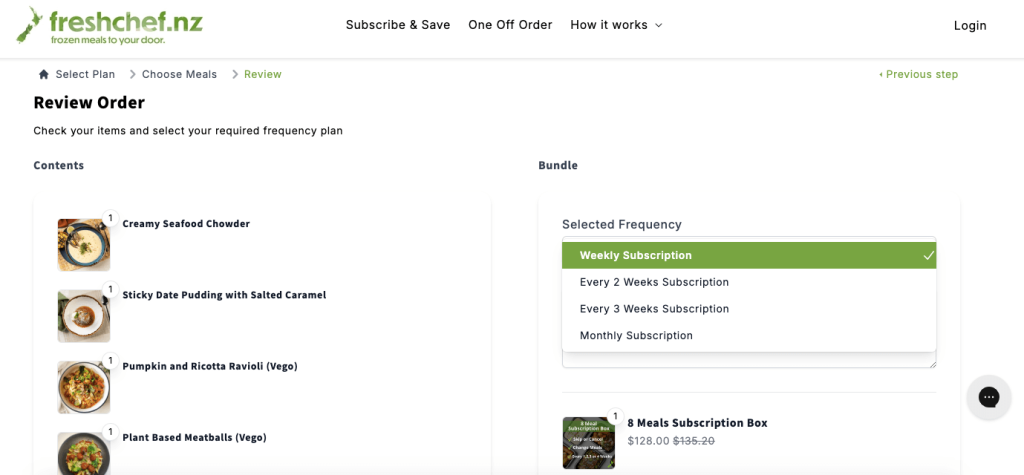Click the $128.00 price
Image resolution: width=1024 pixels, height=475 pixels.
pos(648,441)
